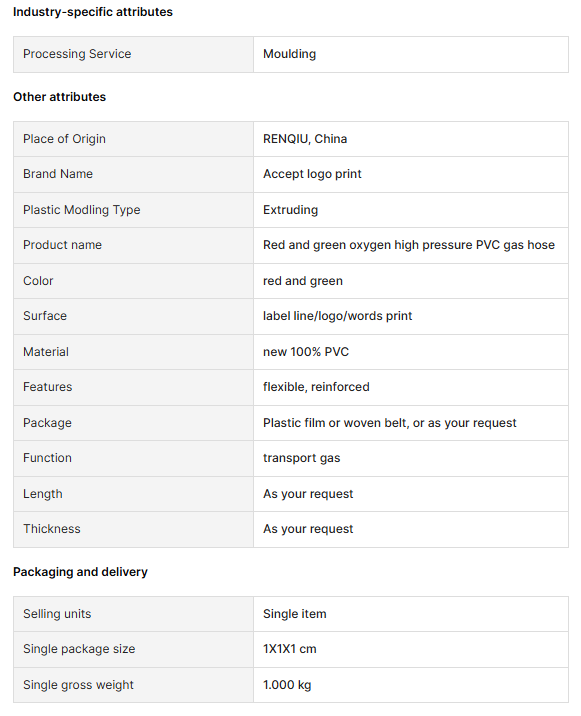The height and width of the screenshot is (716, 581).
Task: Click the Moulding value cell
Action: click(x=411, y=54)
